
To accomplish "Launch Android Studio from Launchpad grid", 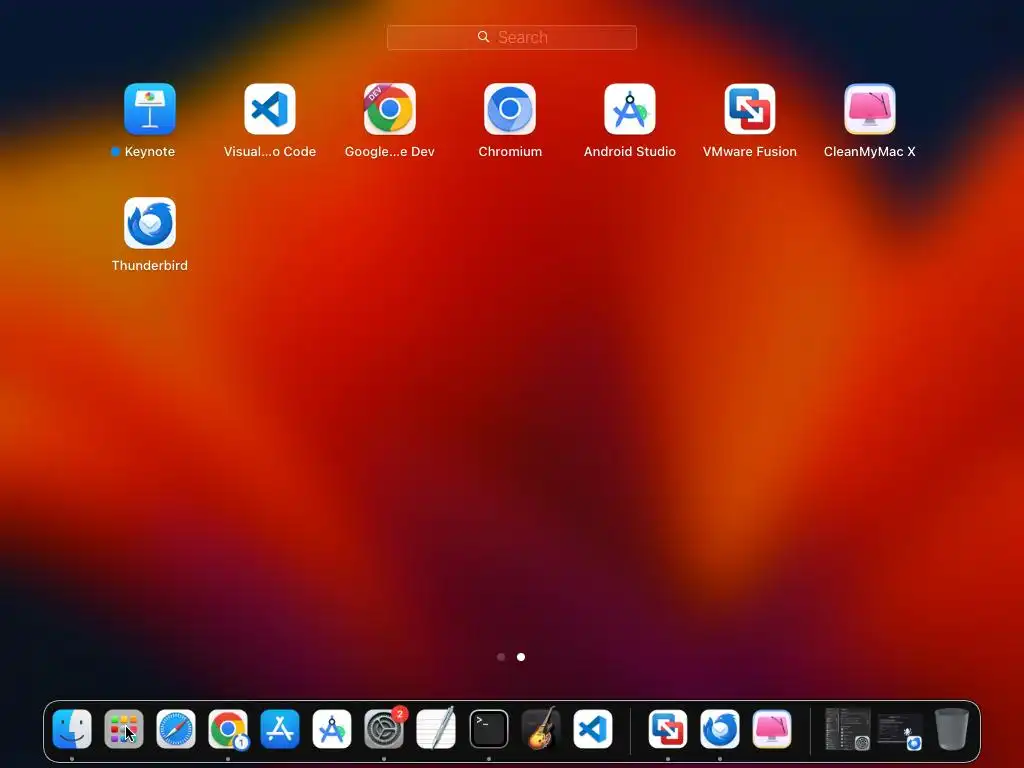I will pos(630,109).
